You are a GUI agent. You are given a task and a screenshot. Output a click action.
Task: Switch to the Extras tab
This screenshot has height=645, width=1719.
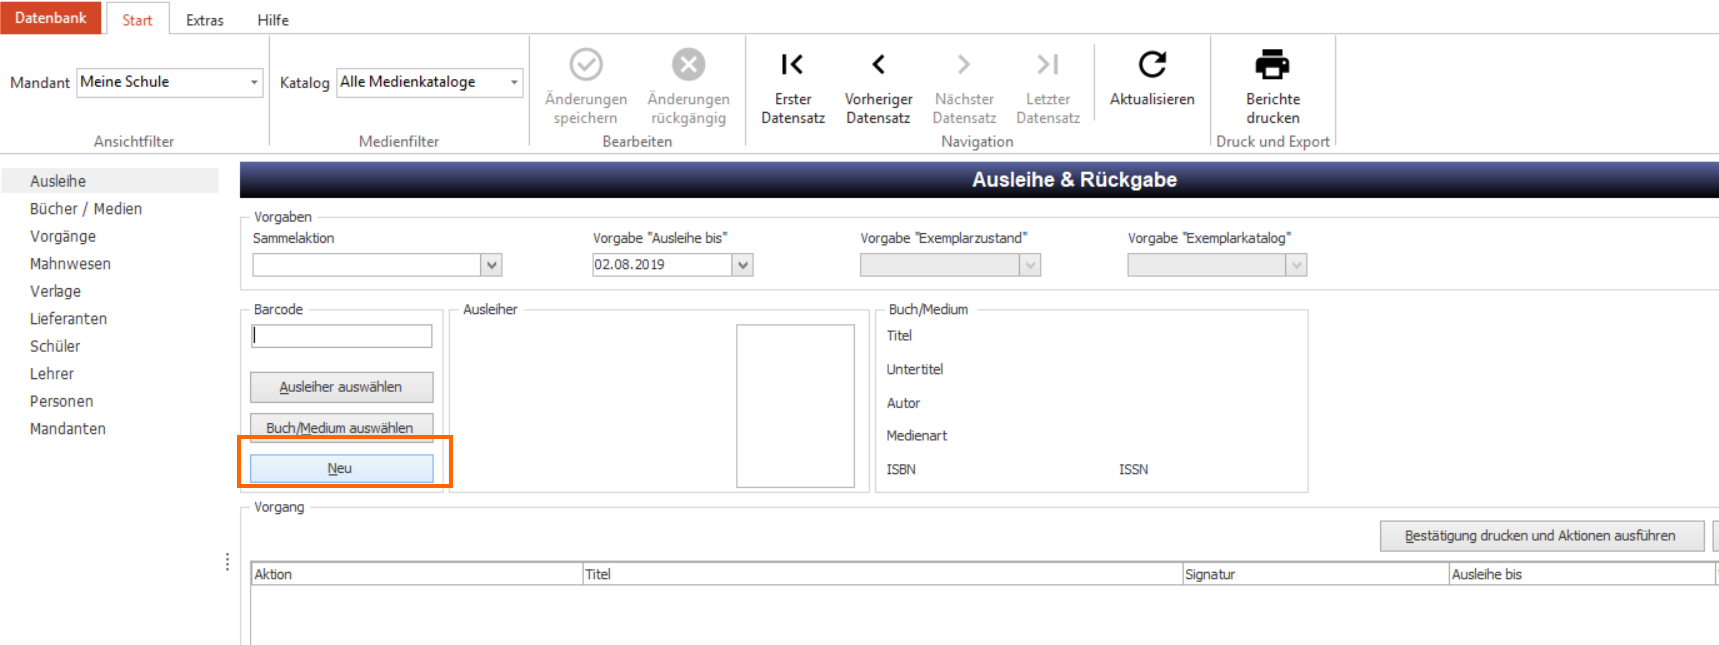tap(205, 20)
